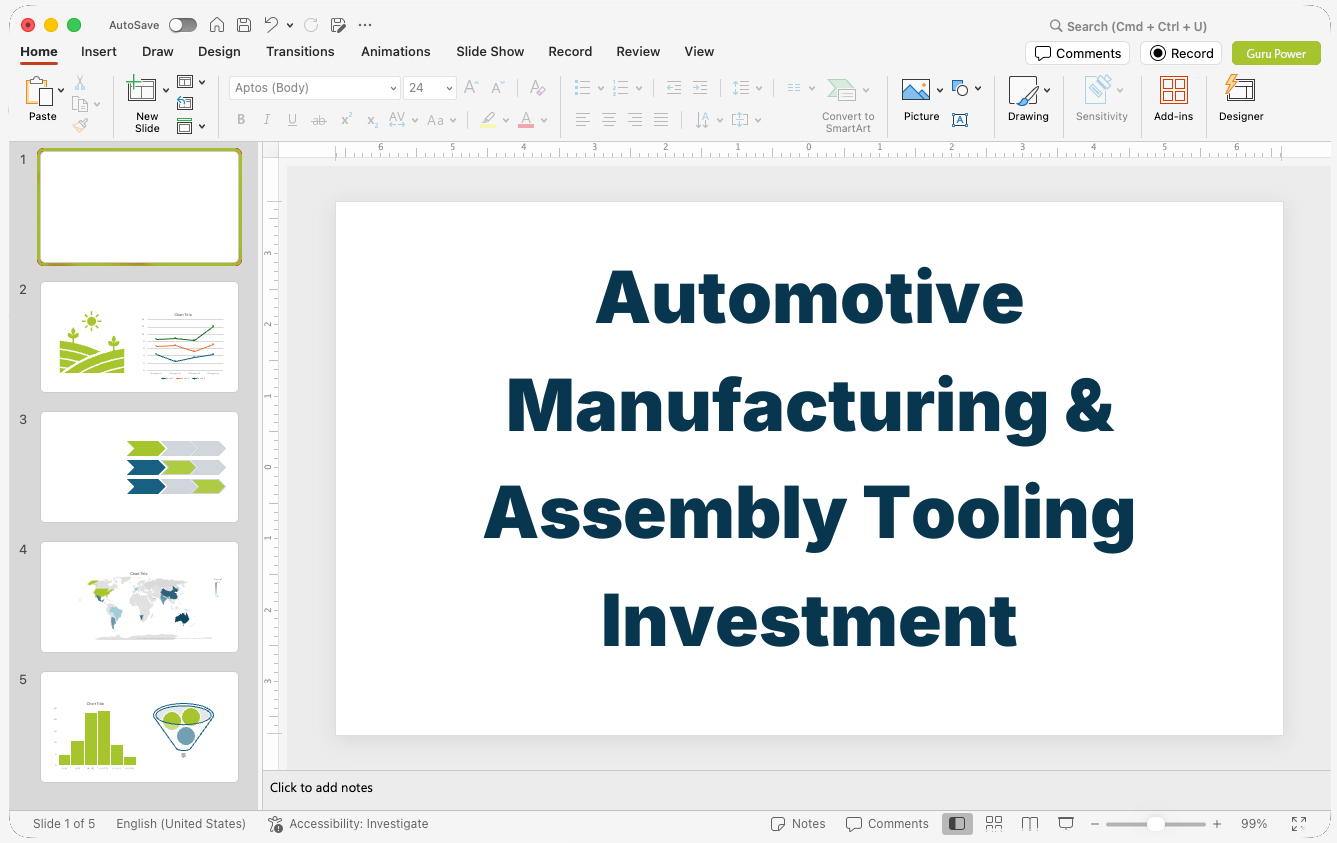Toggle Normal view button in status bar
The width and height of the screenshot is (1337, 843).
(x=957, y=823)
